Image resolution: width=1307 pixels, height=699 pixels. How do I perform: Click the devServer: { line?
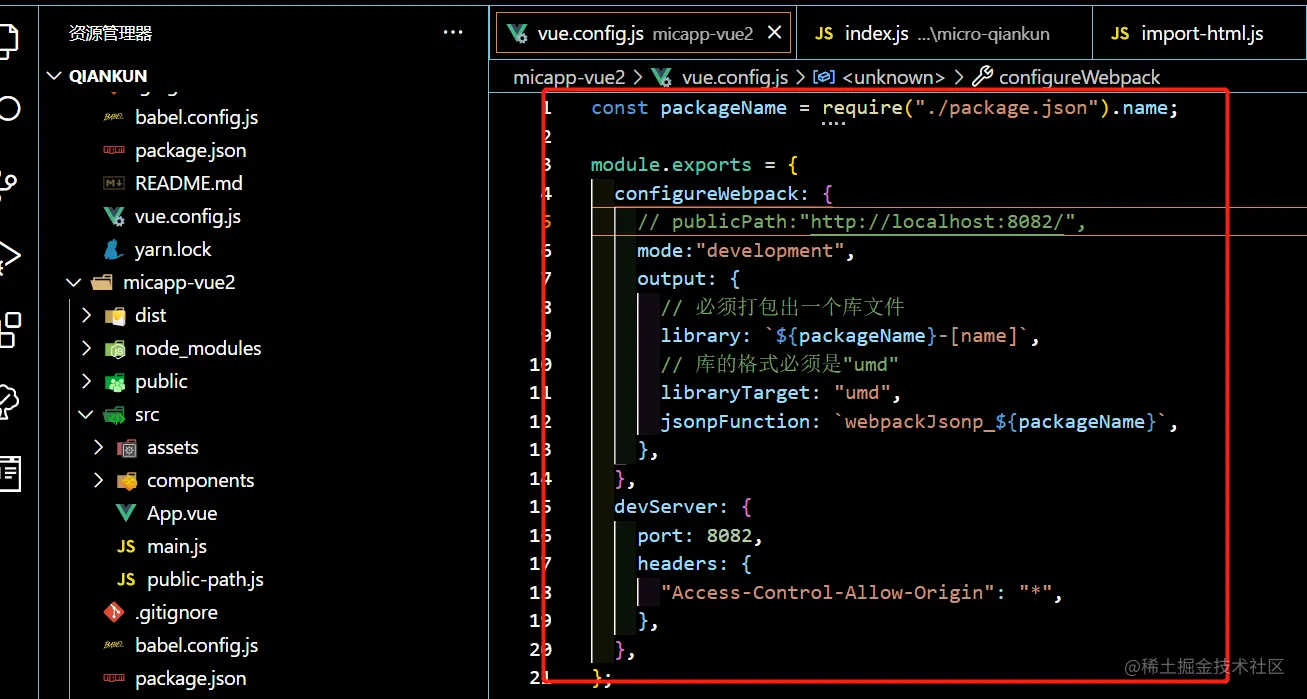tap(682, 506)
